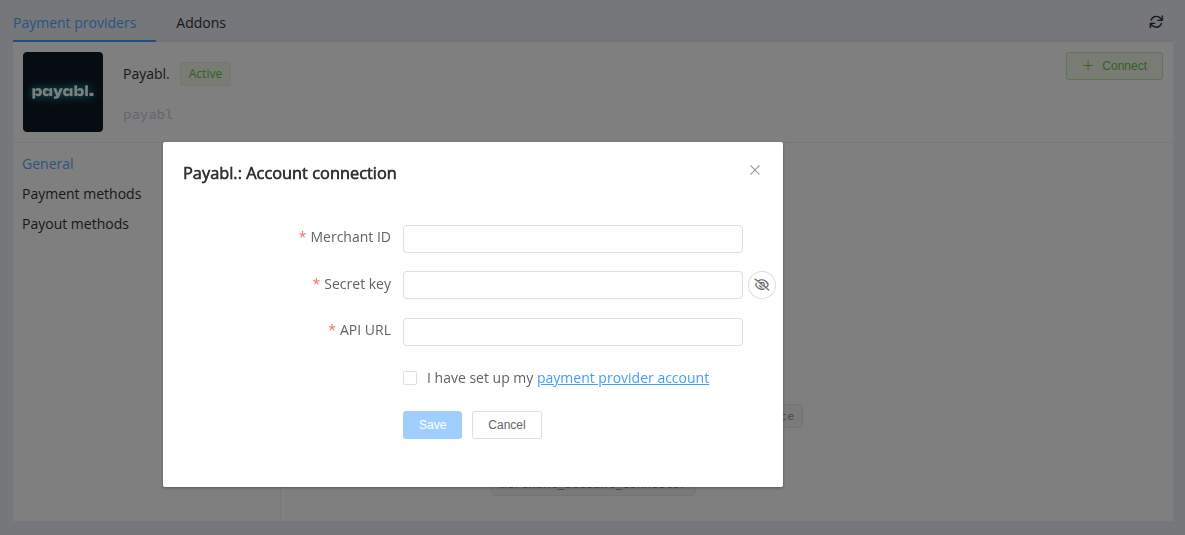
Task: Check the 'I have set up my' checkbox
Action: click(410, 378)
